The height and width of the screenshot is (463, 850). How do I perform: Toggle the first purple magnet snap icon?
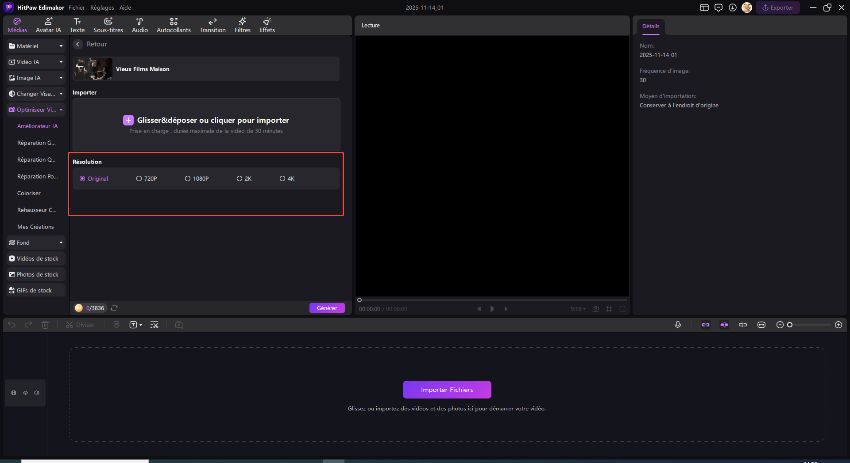tap(705, 325)
